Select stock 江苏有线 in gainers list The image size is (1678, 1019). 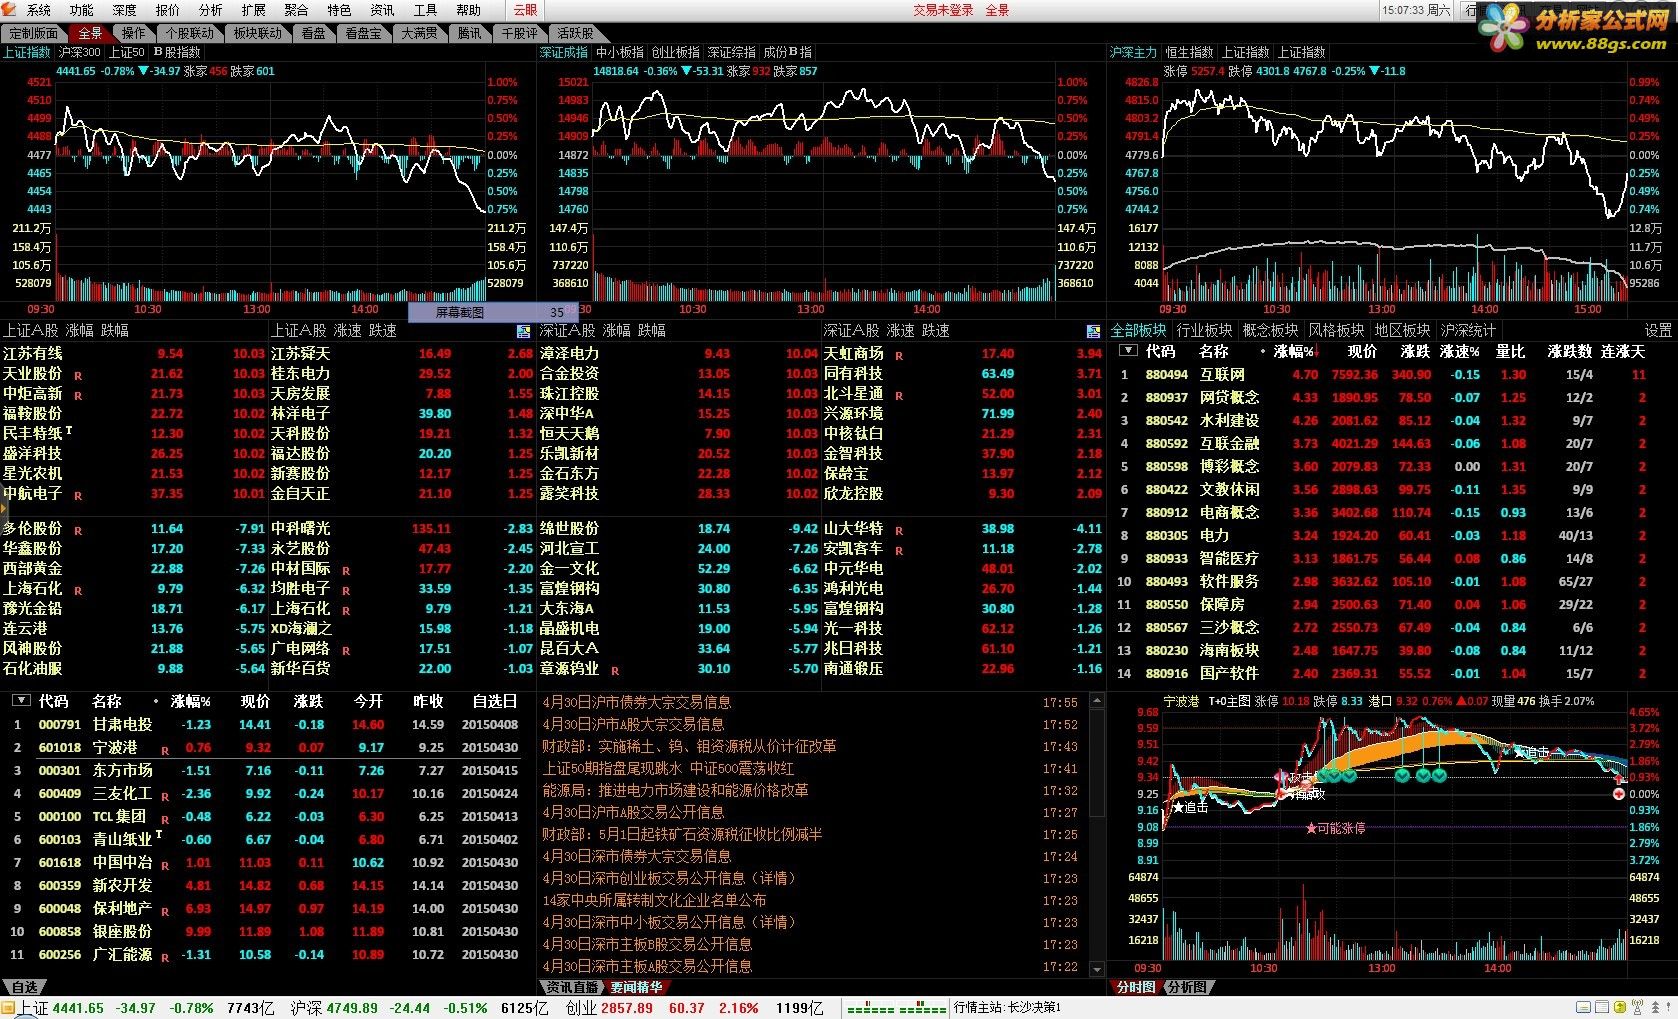point(32,353)
